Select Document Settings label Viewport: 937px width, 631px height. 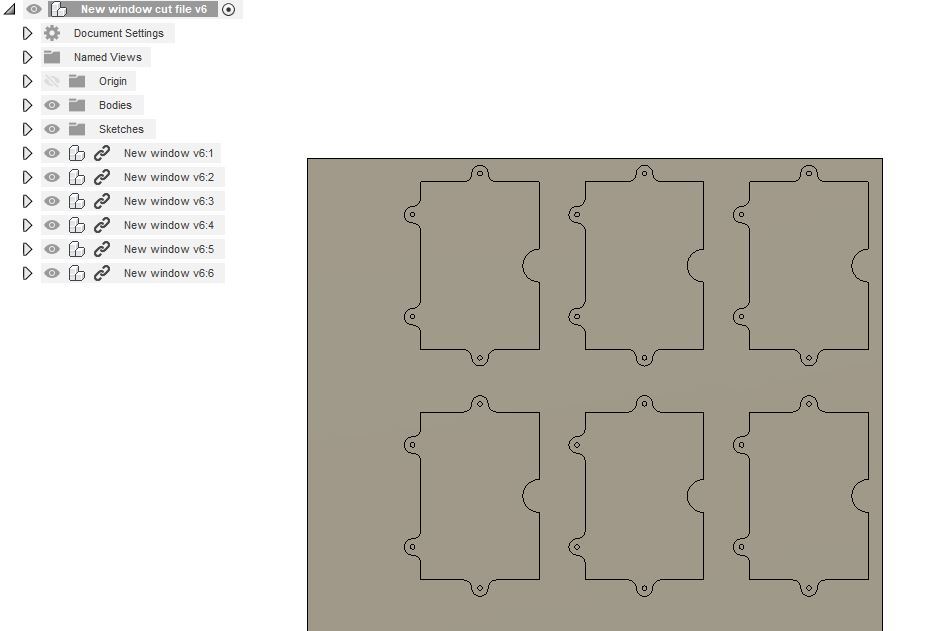pyautogui.click(x=118, y=33)
